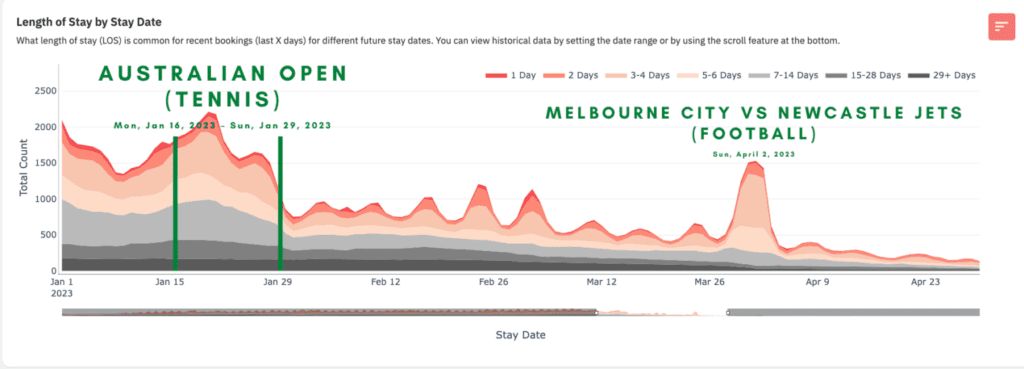1024x369 pixels.
Task: Click the Jan 15 x-axis label
Action: tap(170, 282)
